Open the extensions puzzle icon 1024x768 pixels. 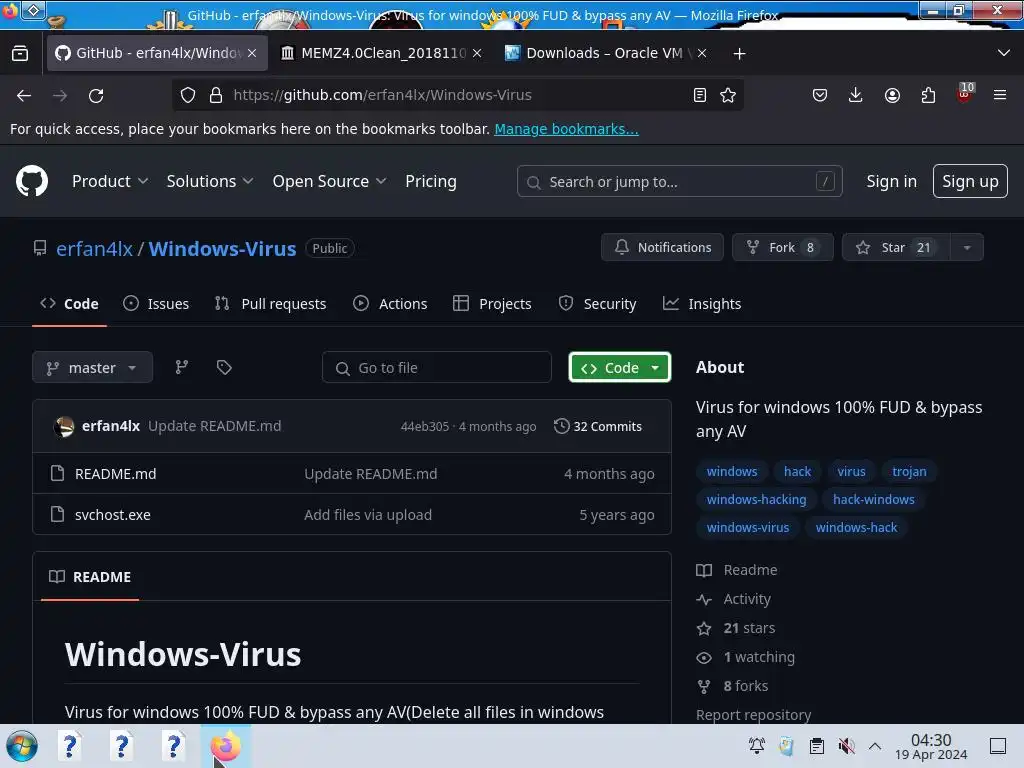coord(928,95)
